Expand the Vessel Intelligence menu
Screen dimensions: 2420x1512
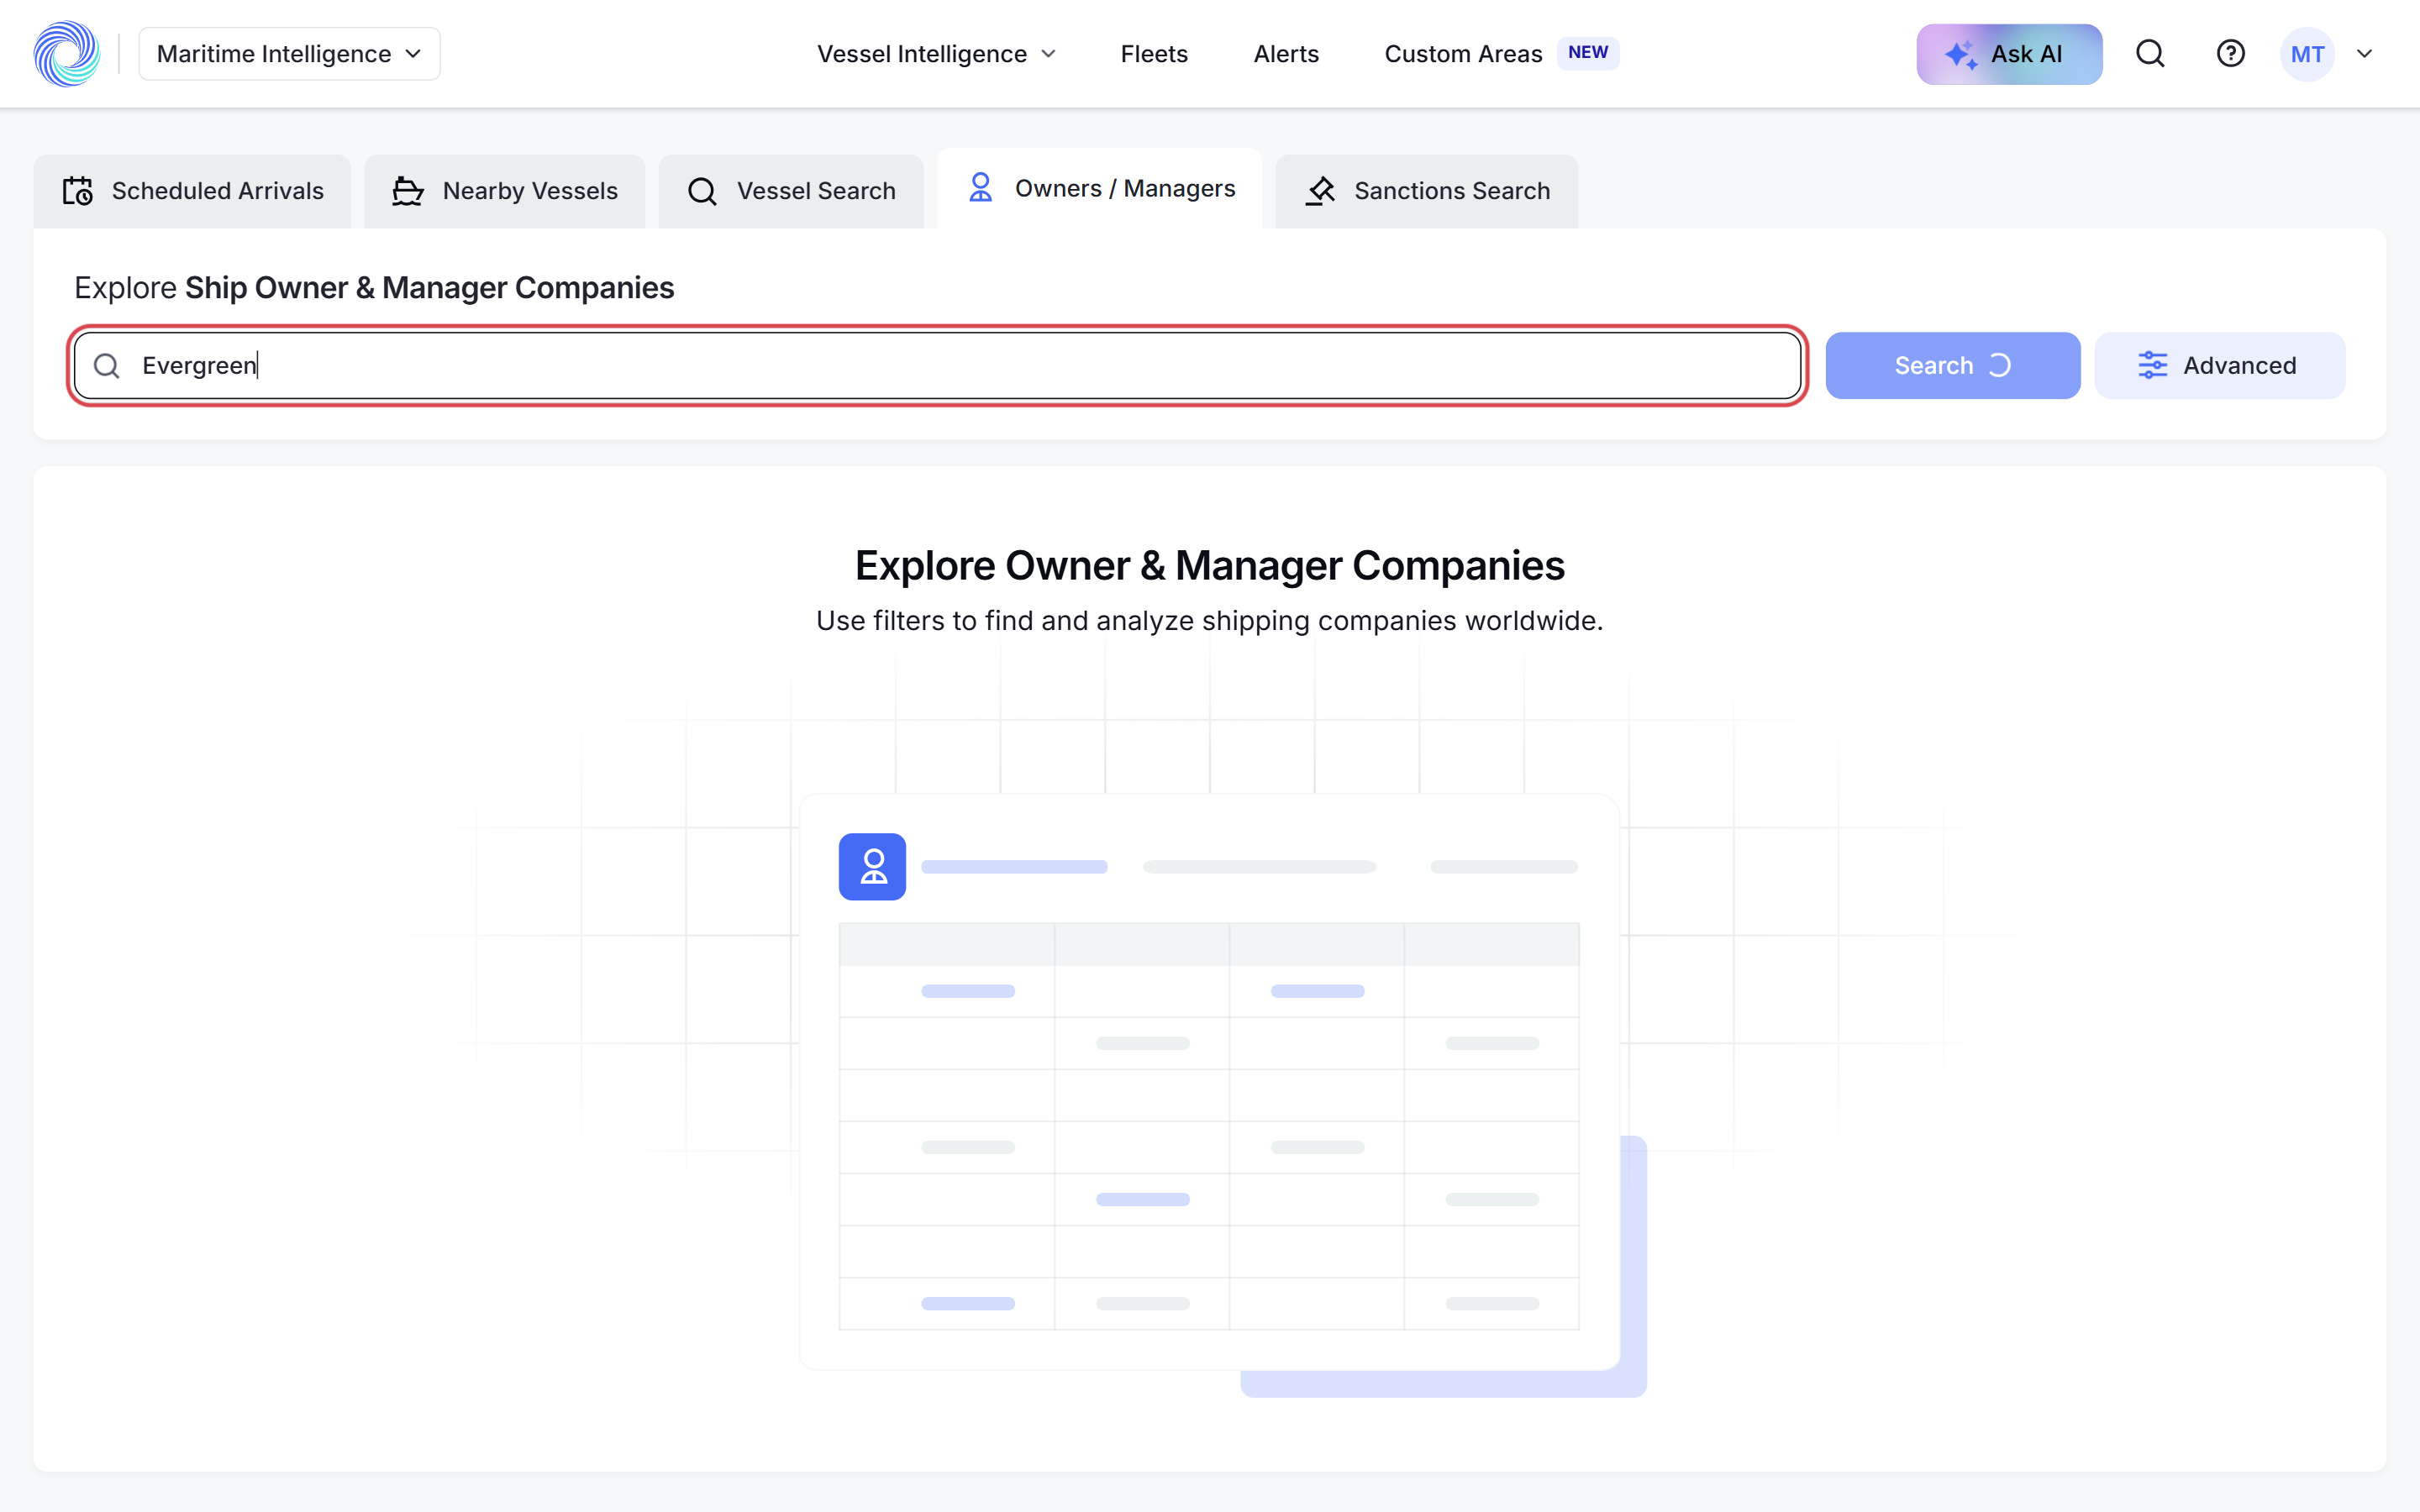pos(936,54)
